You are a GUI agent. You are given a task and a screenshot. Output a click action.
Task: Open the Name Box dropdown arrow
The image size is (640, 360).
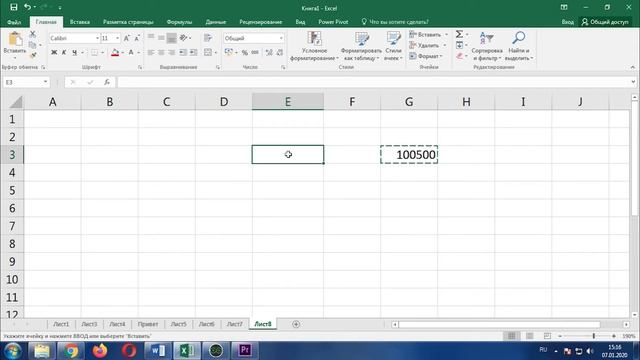[45, 82]
